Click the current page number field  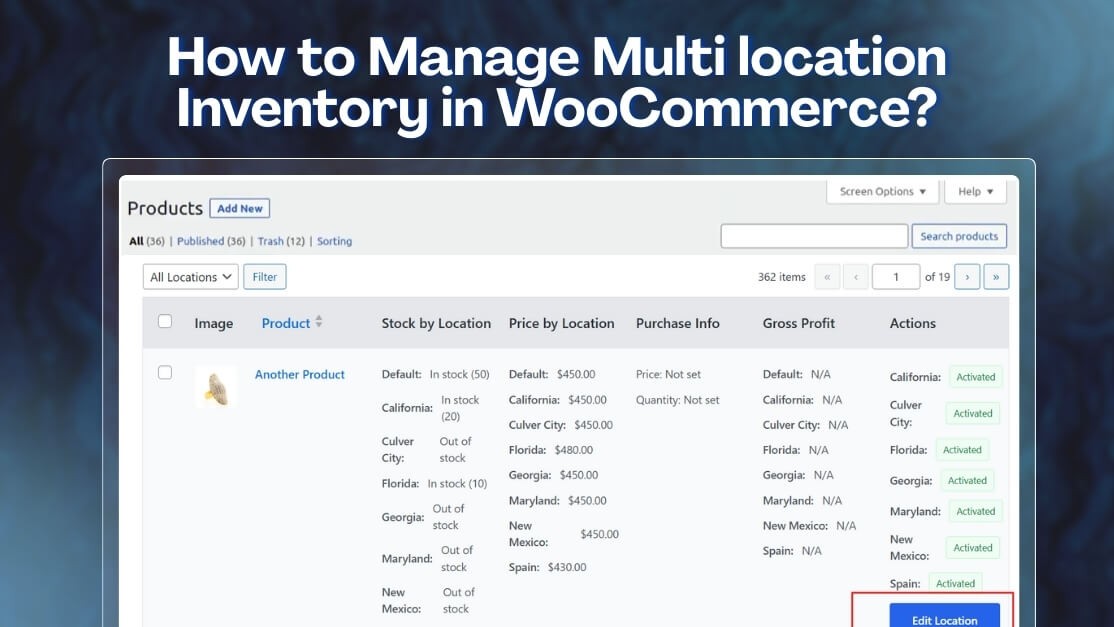[896, 277]
